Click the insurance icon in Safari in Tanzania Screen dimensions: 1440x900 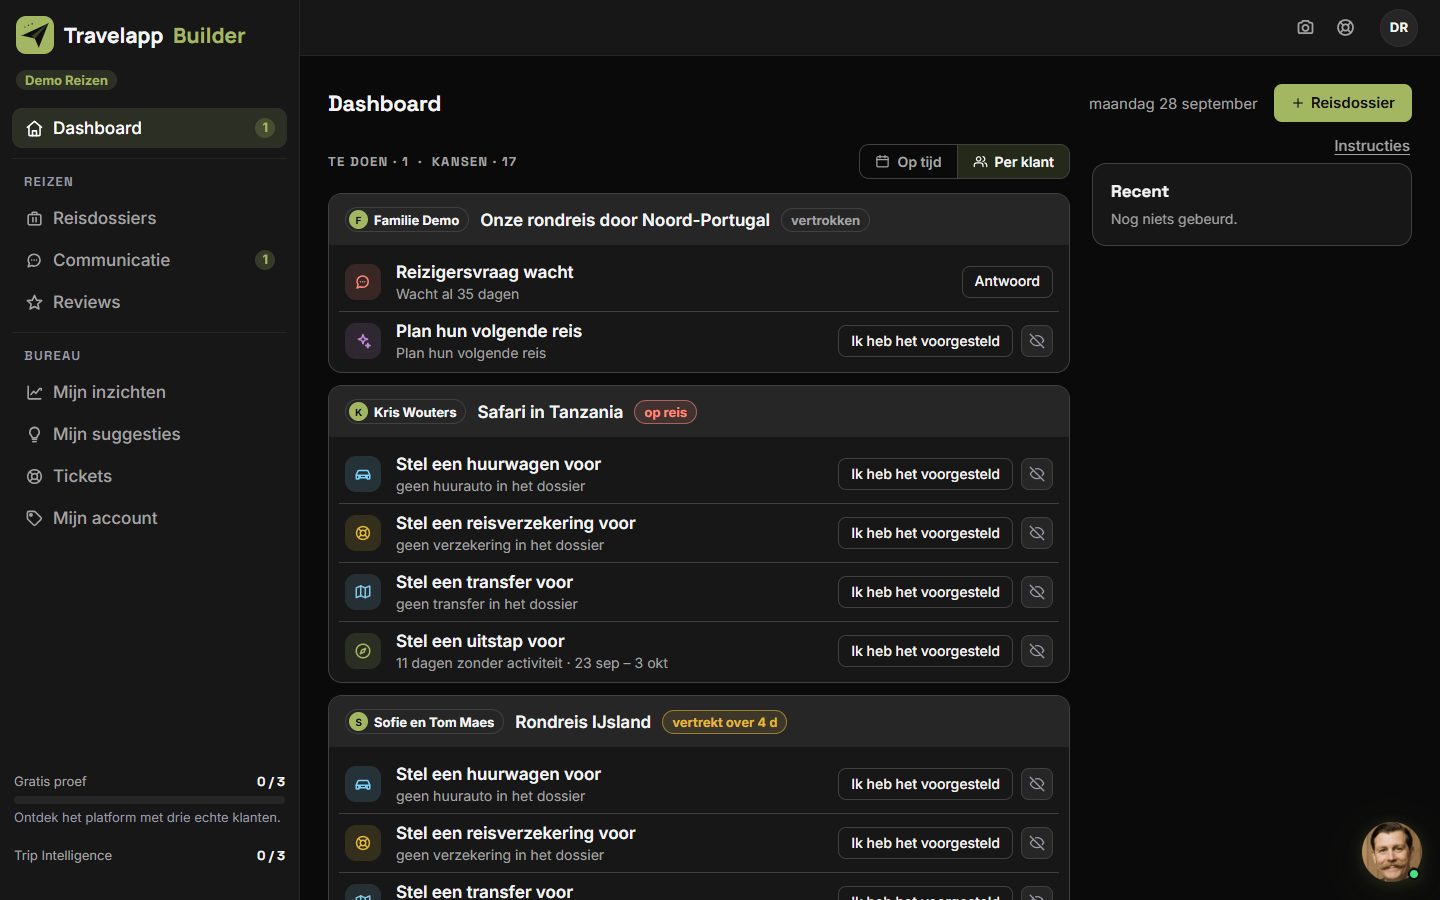[x=363, y=533]
